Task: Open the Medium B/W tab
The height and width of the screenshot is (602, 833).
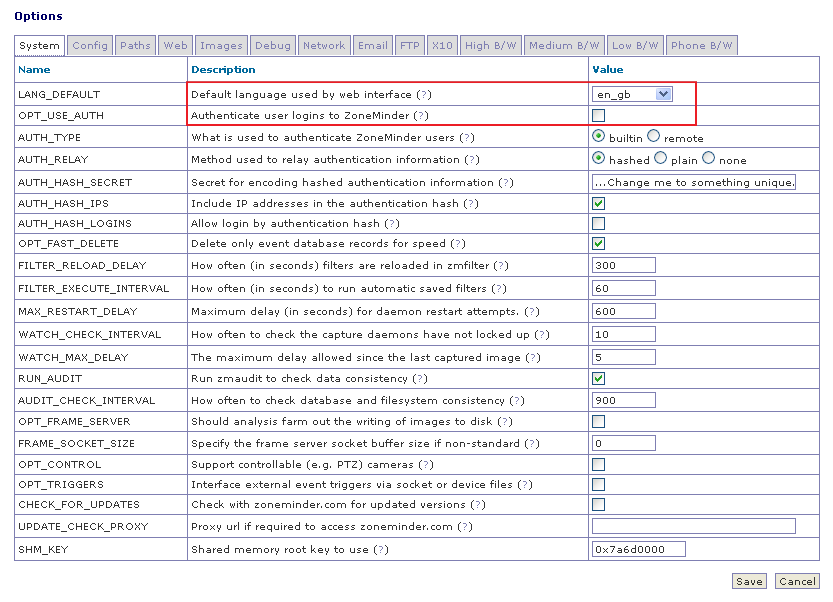Action: [x=564, y=46]
